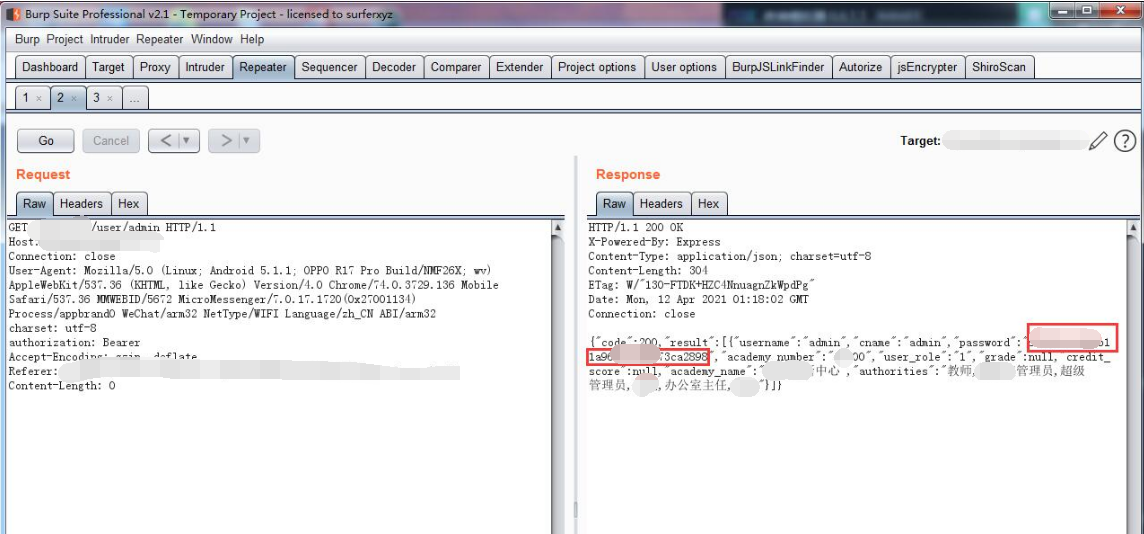Image resolution: width=1144 pixels, height=534 pixels.
Task: Switch to the Comparer tab
Action: (456, 67)
